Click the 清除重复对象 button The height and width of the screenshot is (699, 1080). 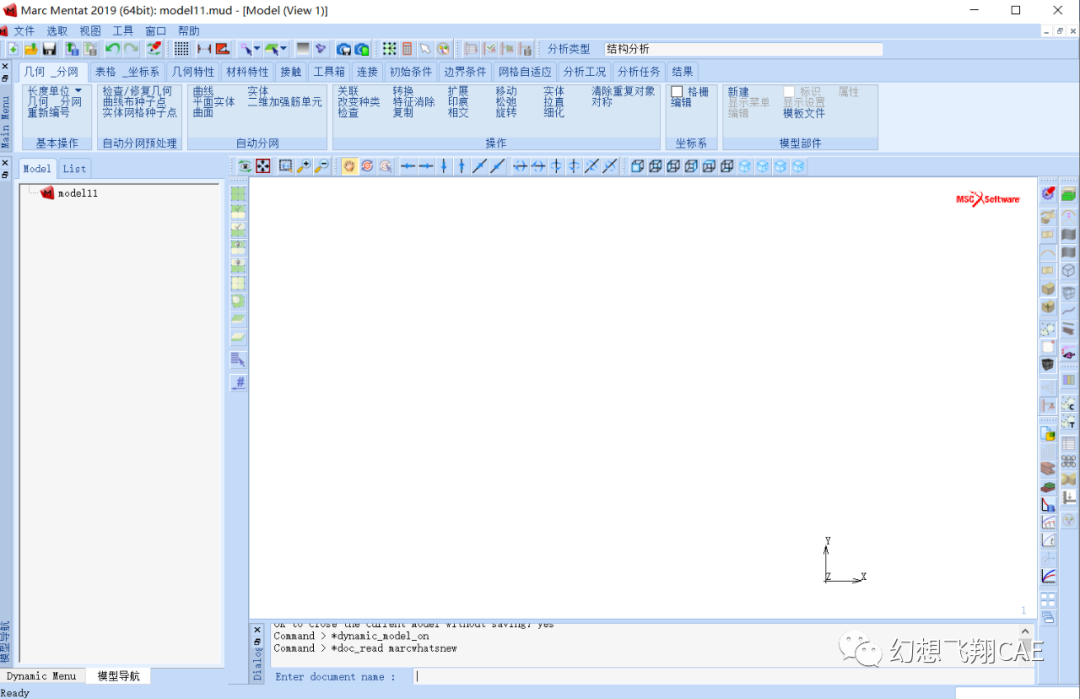point(623,91)
